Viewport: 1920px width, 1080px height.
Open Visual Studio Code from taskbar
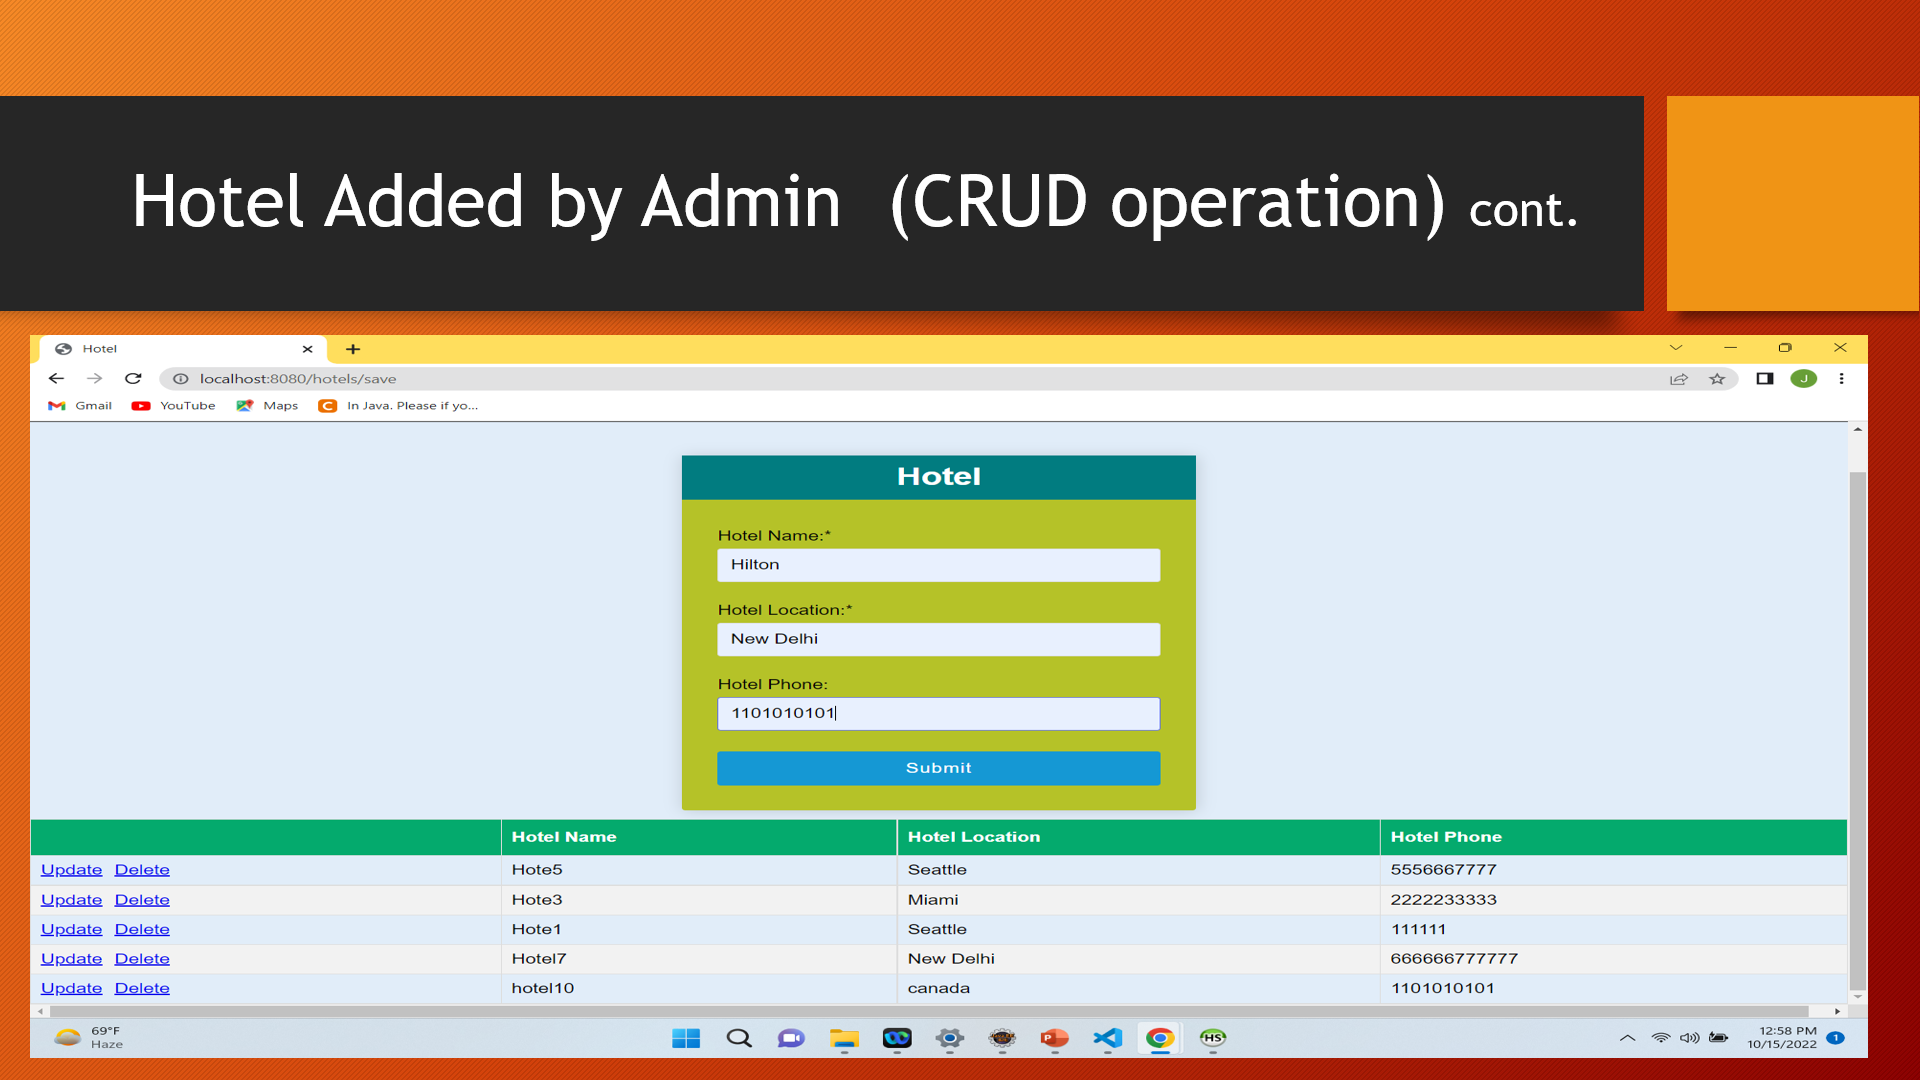click(x=1107, y=1038)
